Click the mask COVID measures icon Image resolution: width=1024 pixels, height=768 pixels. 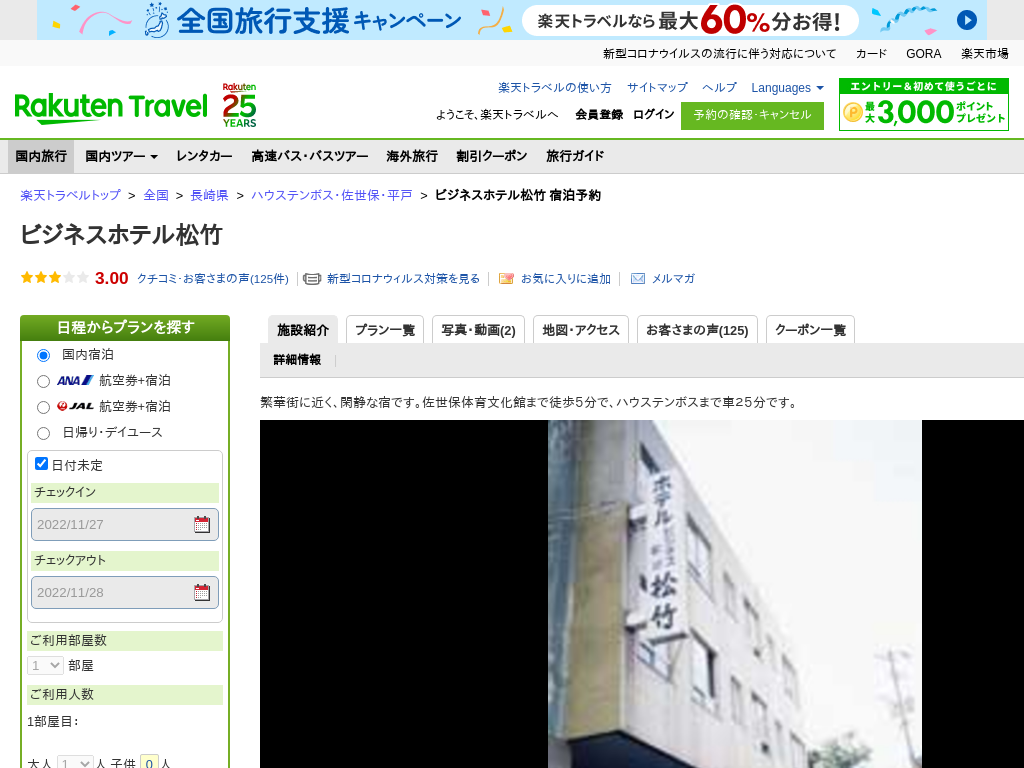(312, 279)
